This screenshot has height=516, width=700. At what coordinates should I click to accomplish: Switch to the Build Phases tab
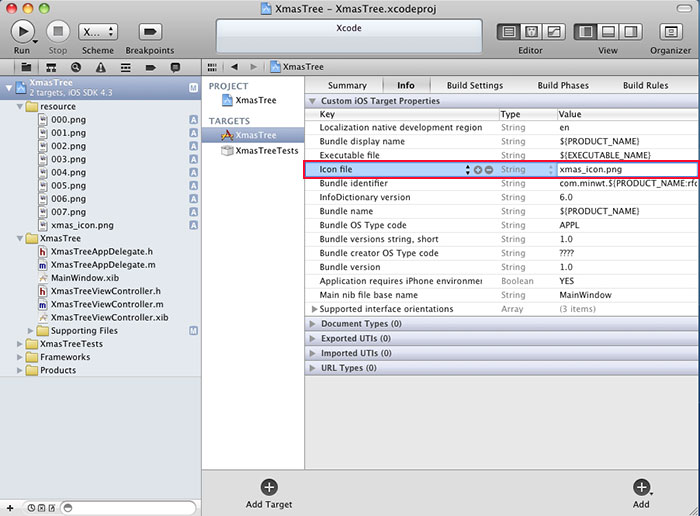point(563,85)
